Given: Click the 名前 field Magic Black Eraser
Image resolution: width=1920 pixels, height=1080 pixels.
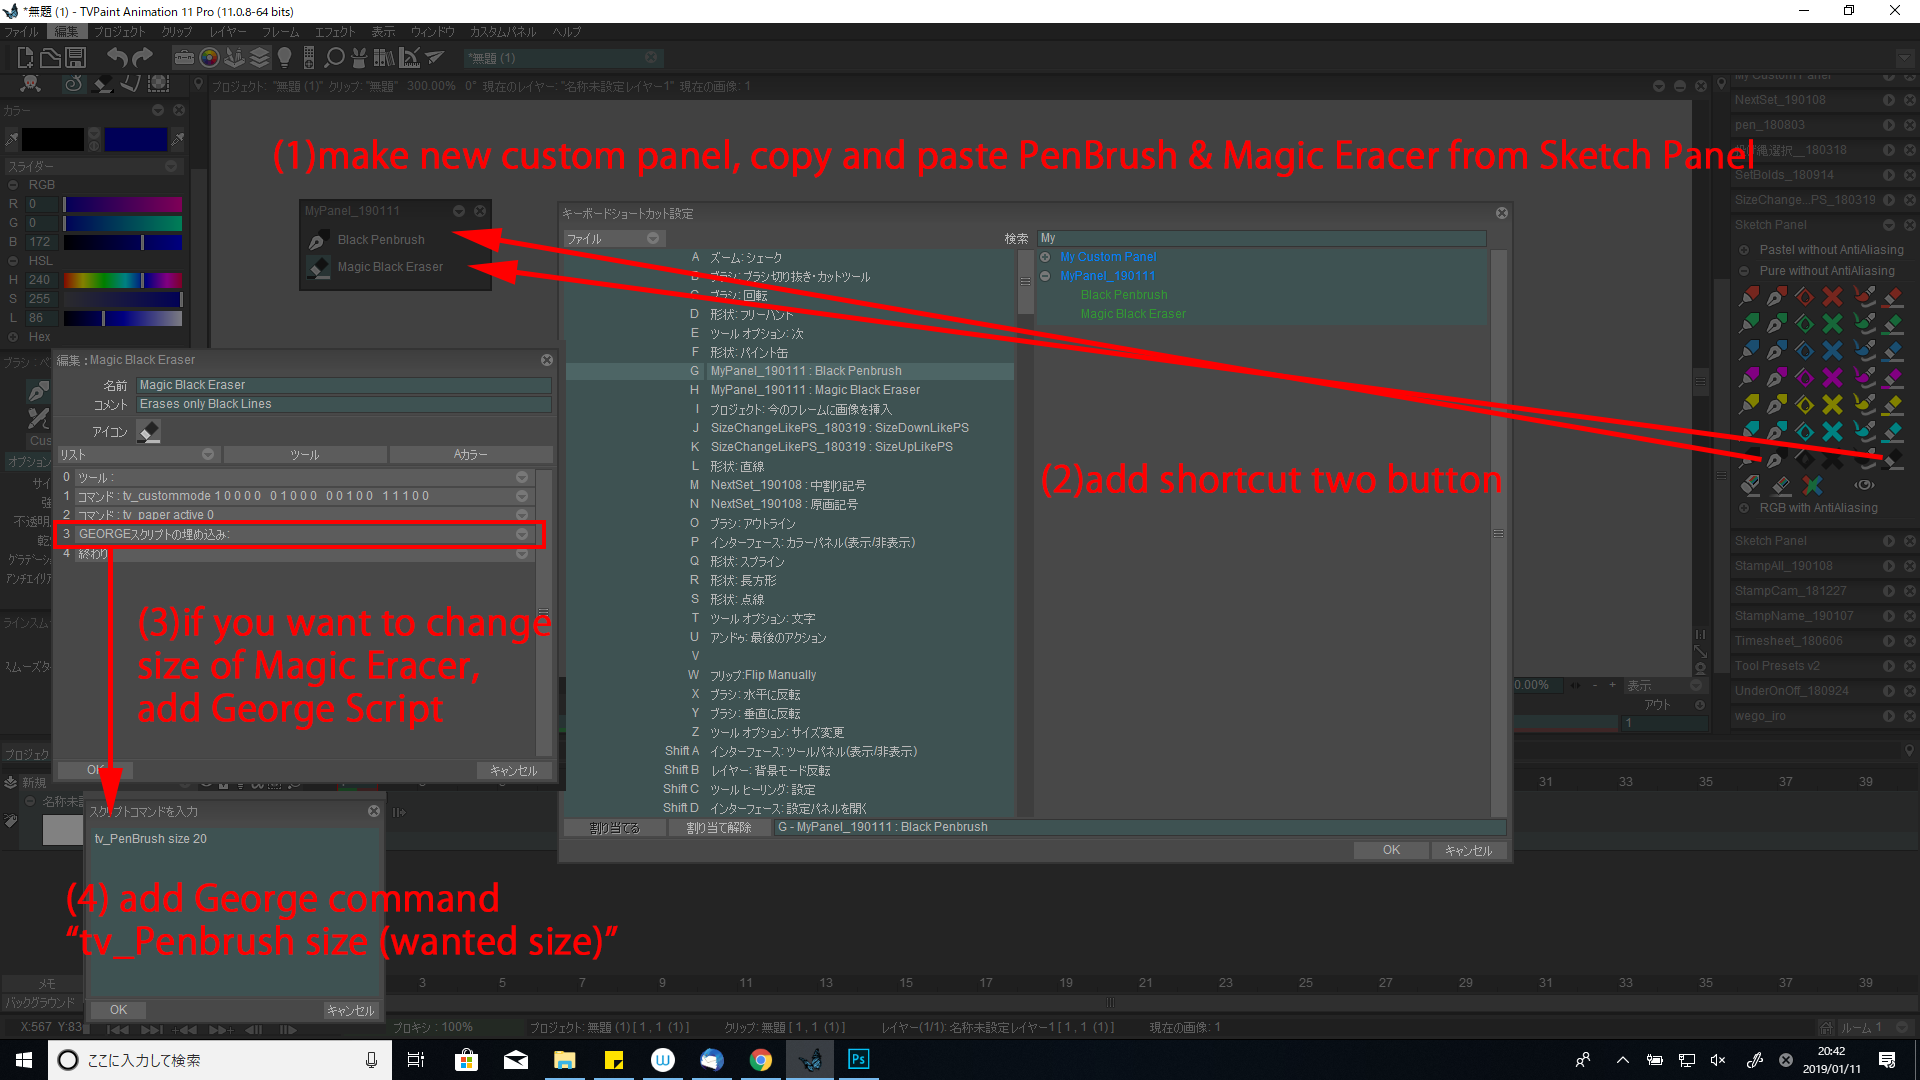Looking at the screenshot, I should pyautogui.click(x=344, y=385).
